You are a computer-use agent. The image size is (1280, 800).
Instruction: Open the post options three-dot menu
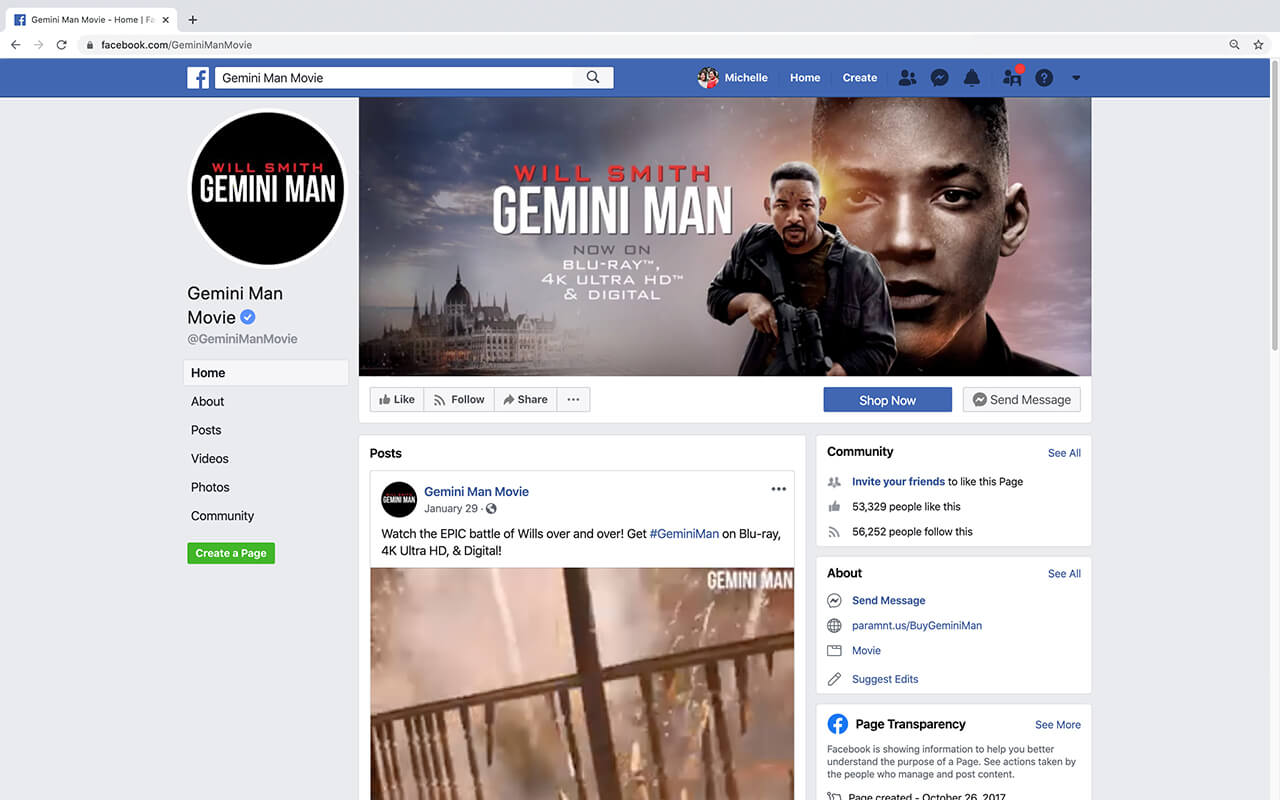779,489
